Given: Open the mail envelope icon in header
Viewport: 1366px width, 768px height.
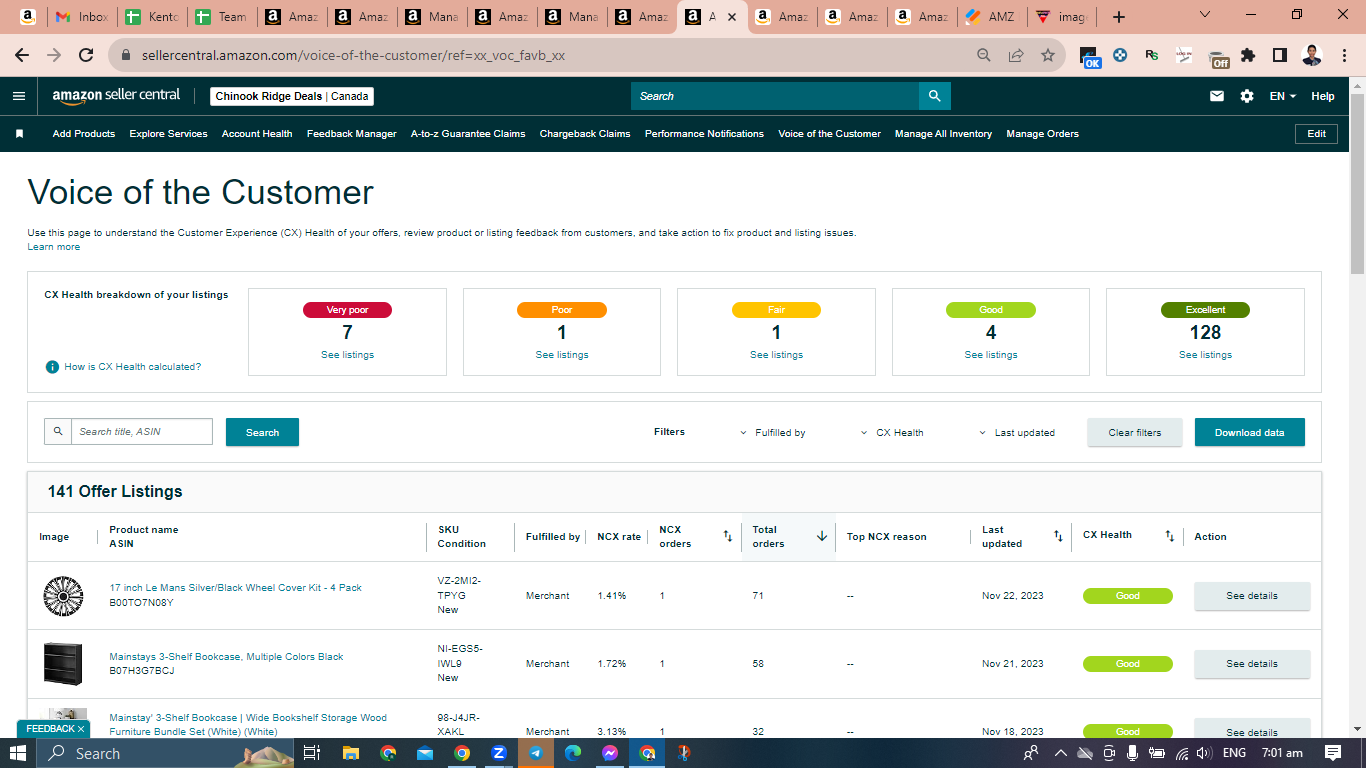Looking at the screenshot, I should coord(1217,96).
